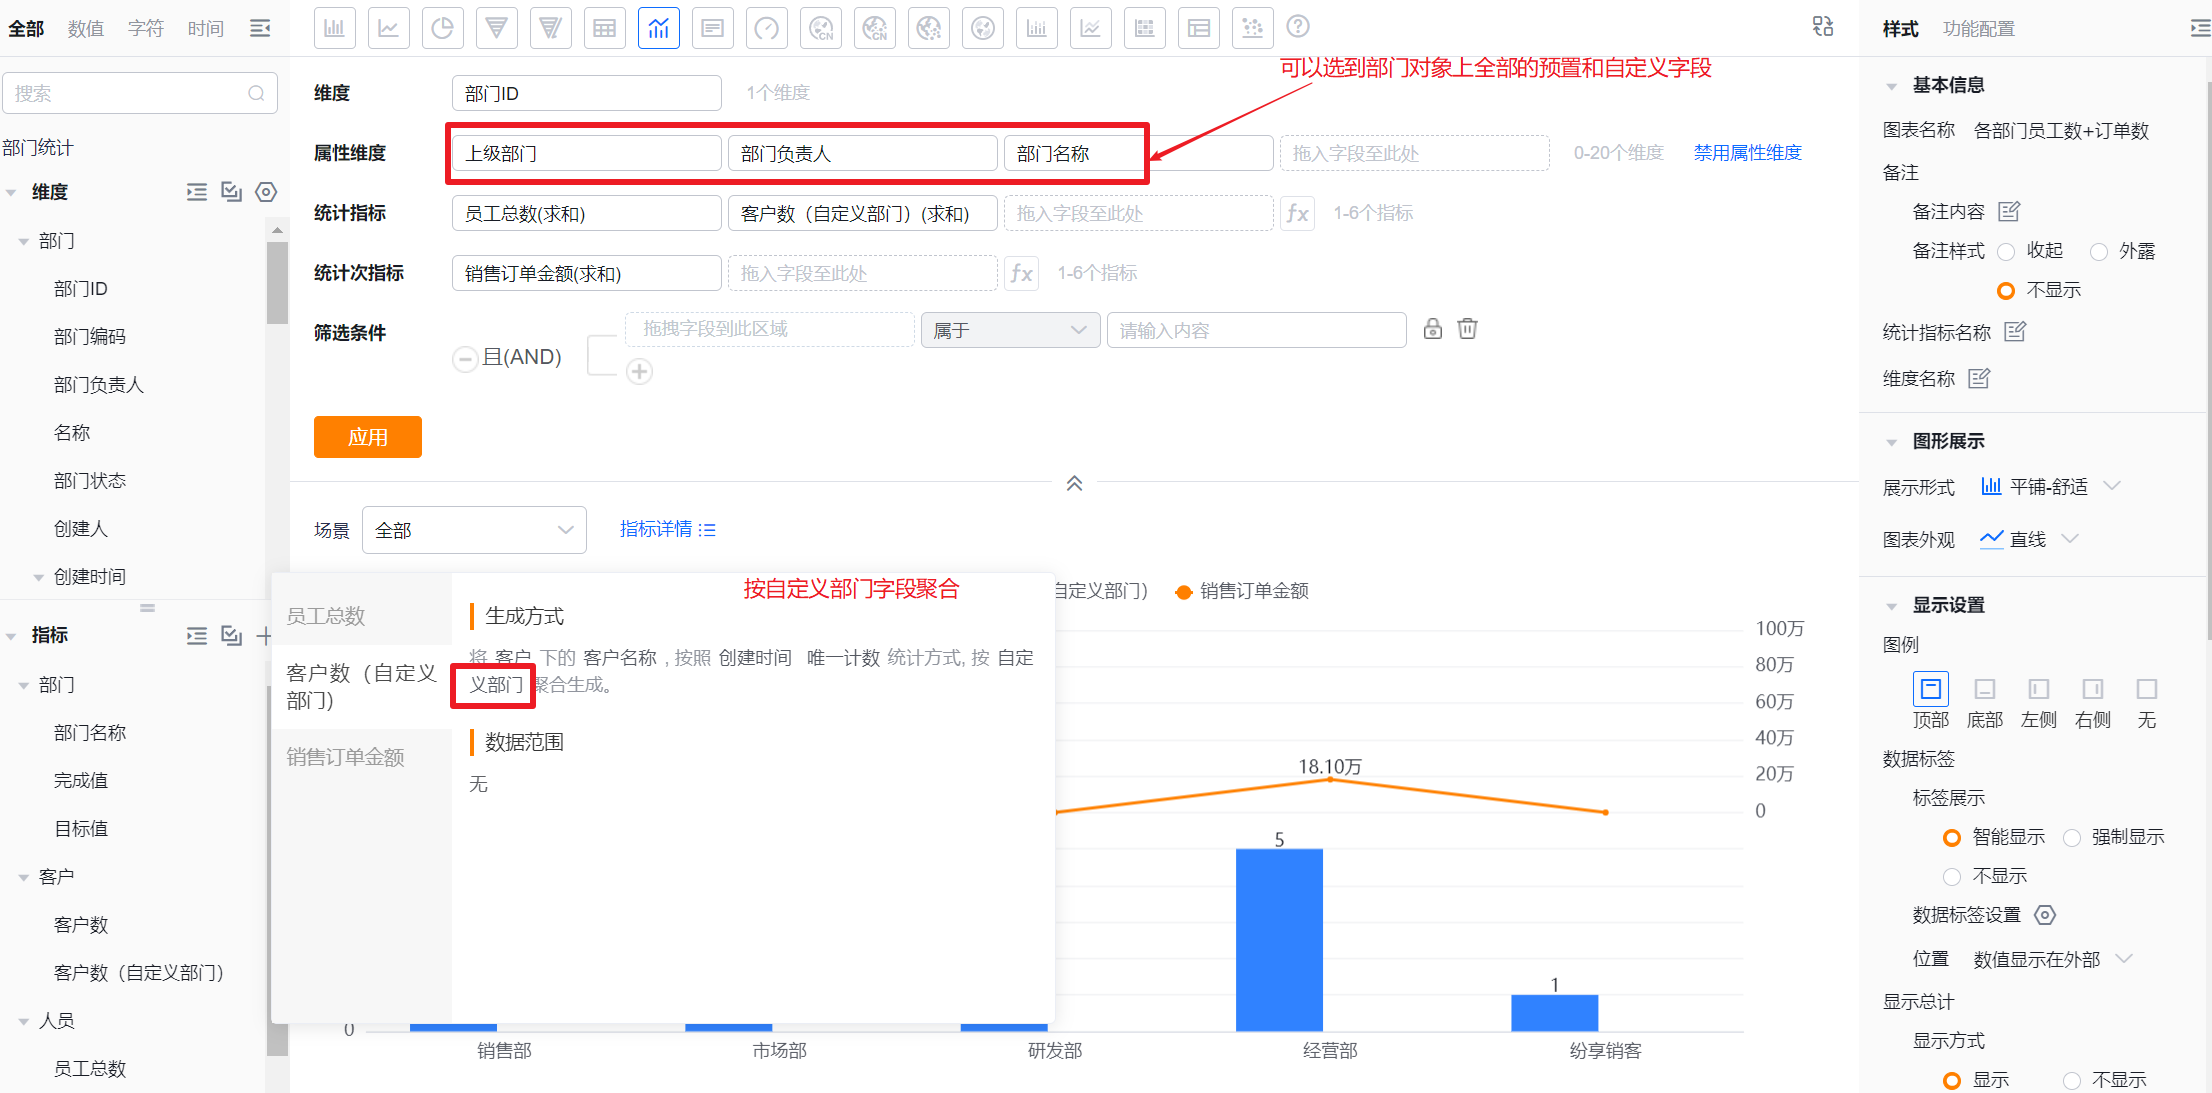Open 图表外观 直线 dropdown

2029,539
